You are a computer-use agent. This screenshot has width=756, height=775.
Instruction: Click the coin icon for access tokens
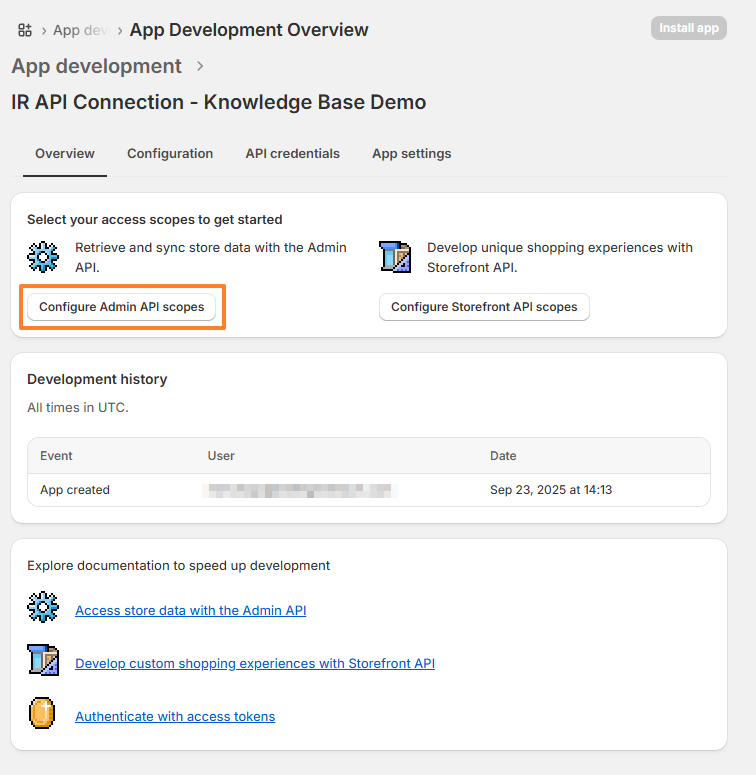[43, 714]
